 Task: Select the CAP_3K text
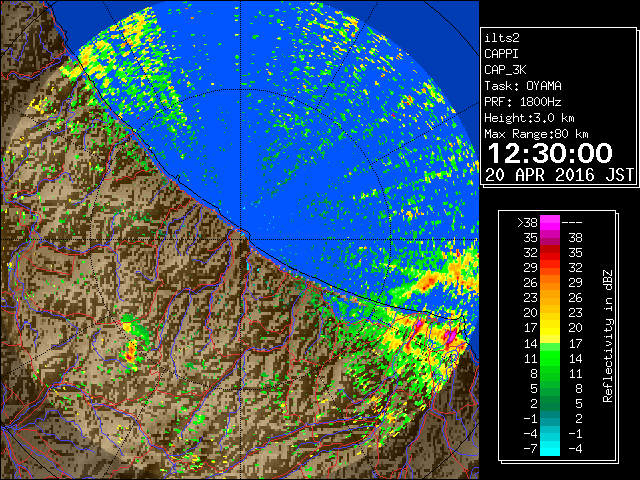click(505, 70)
